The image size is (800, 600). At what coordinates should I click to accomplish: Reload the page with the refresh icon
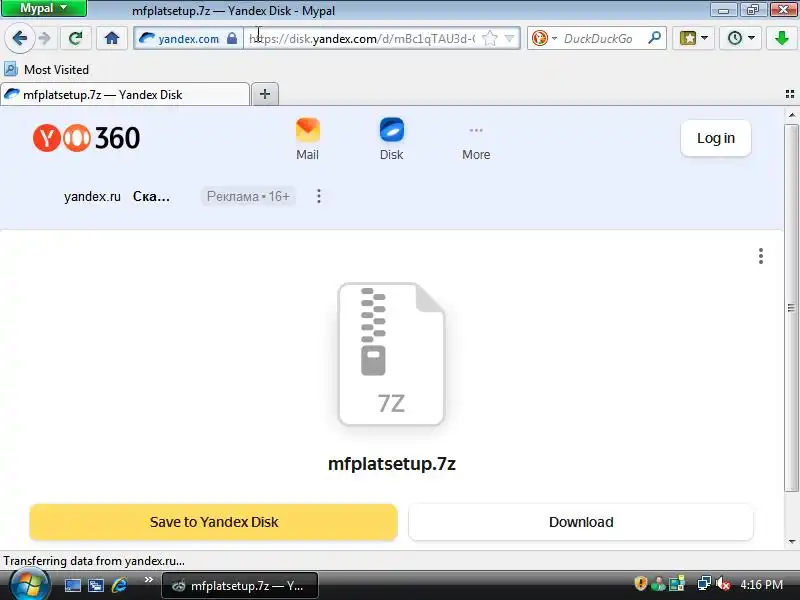(x=76, y=38)
